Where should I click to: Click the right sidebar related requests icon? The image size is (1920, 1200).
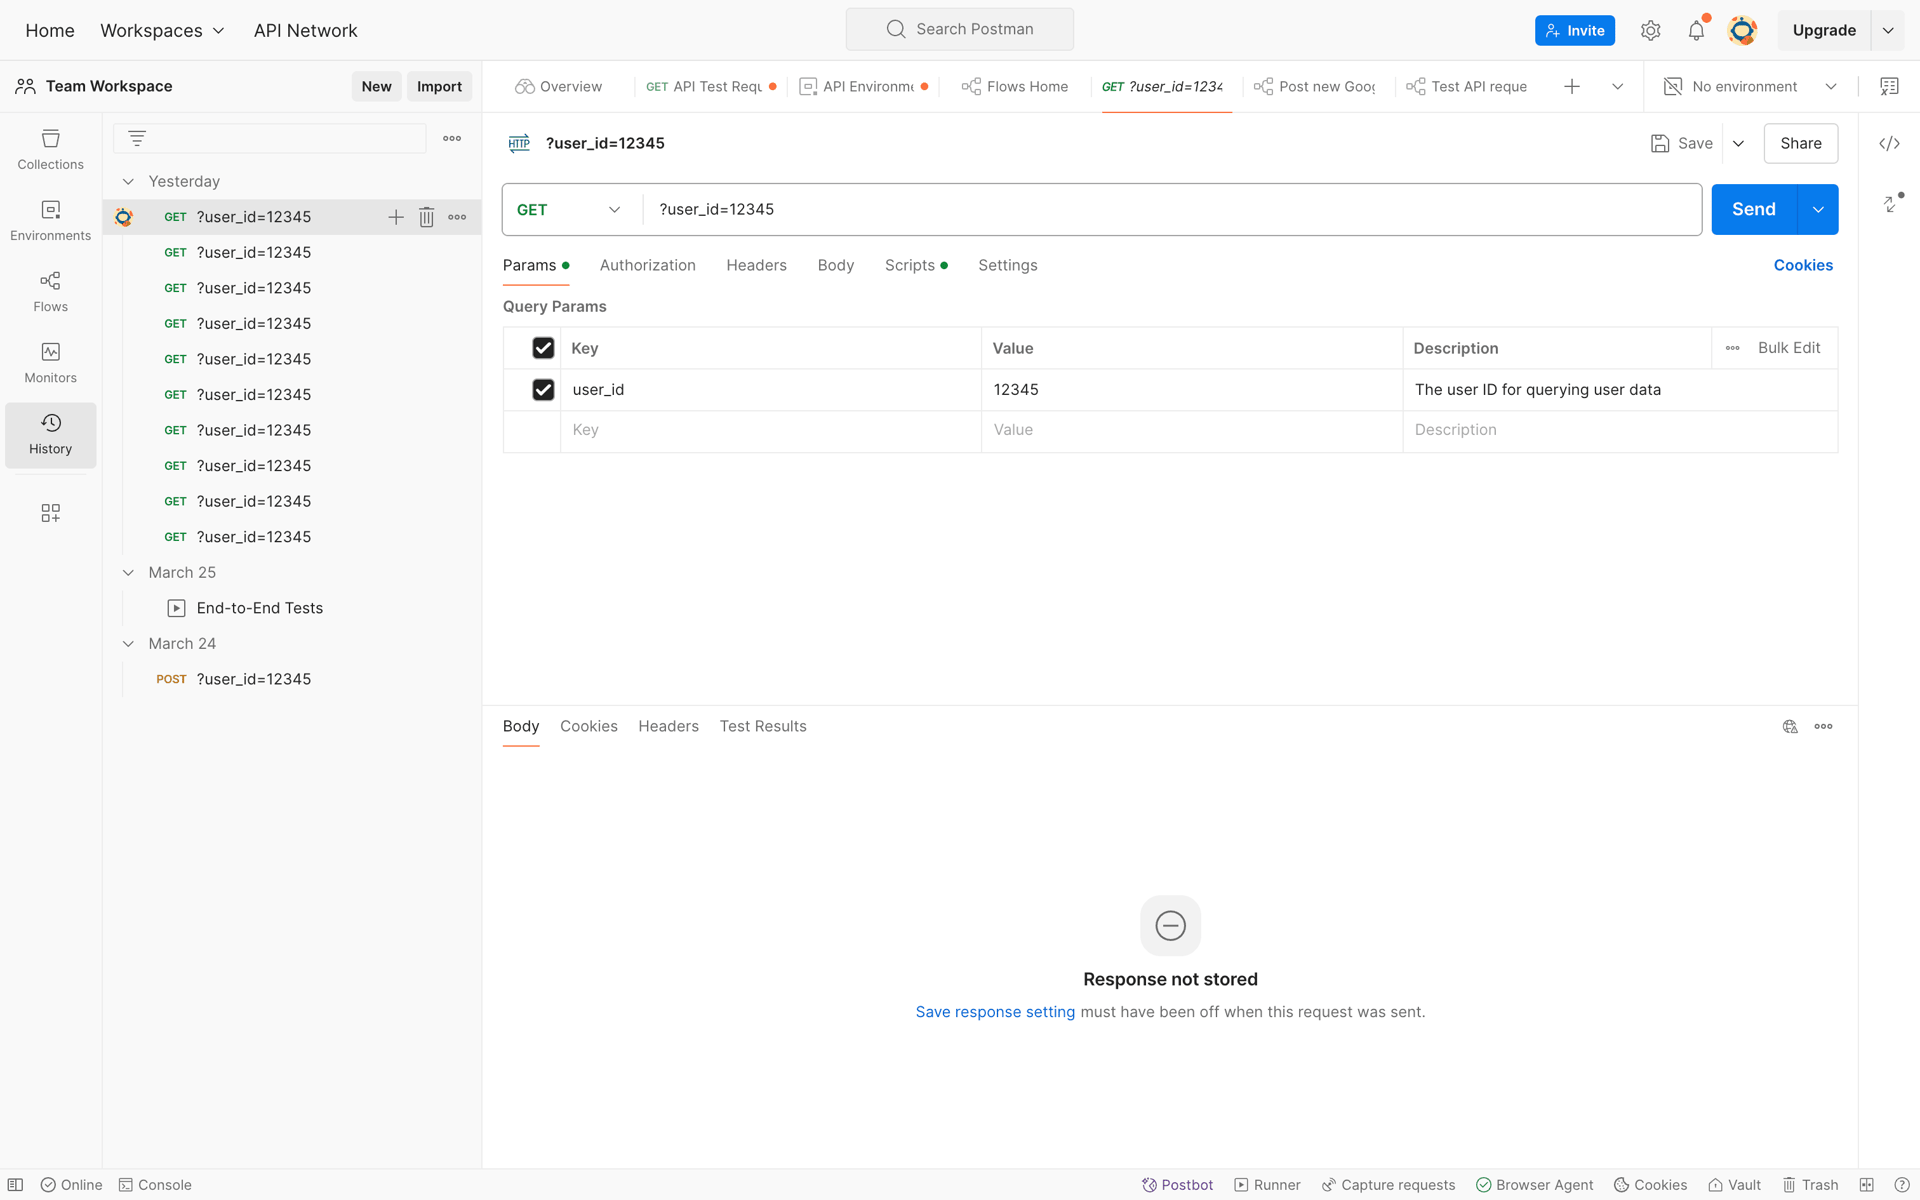point(1892,203)
